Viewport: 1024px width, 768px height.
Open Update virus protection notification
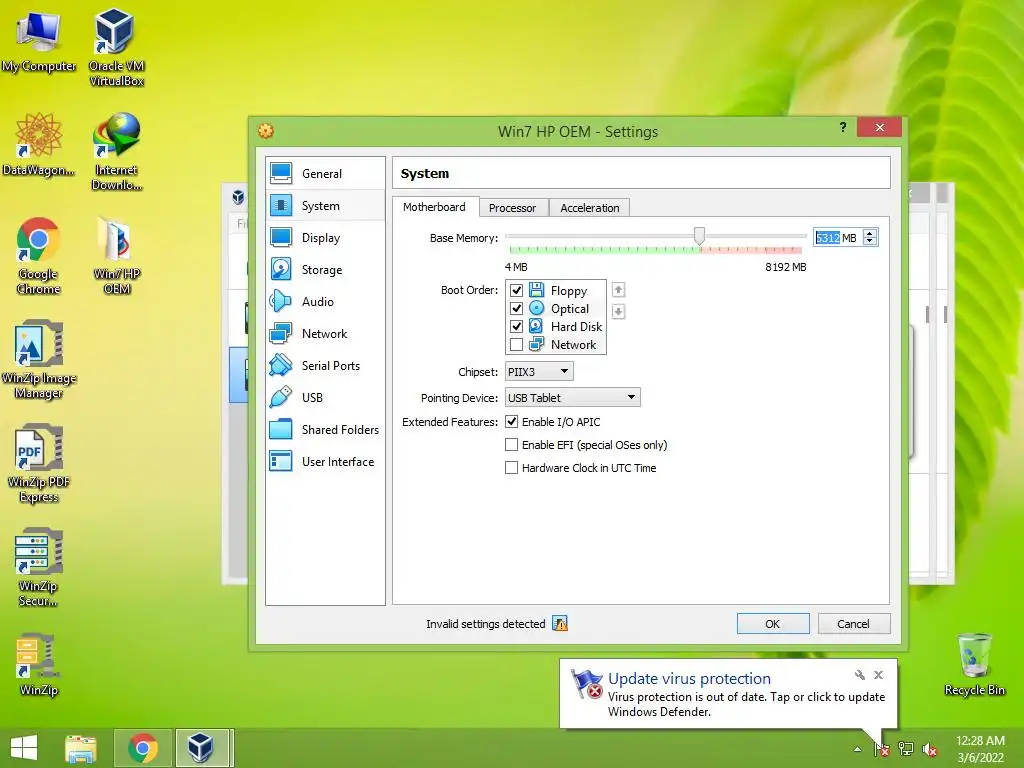coord(728,694)
